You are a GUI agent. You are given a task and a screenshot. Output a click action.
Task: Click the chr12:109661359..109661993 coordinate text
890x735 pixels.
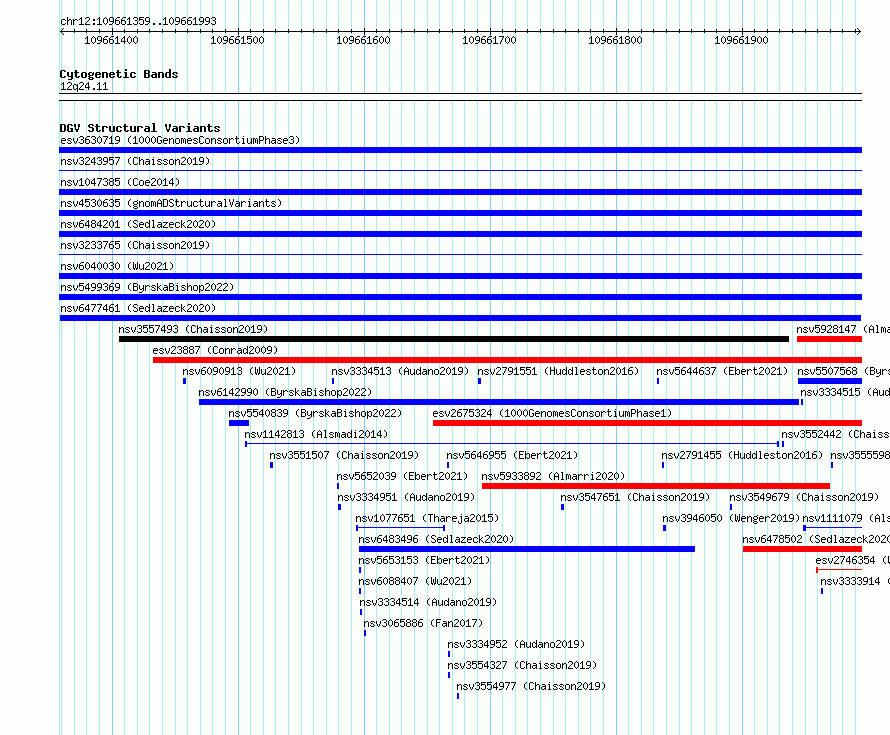(x=138, y=21)
